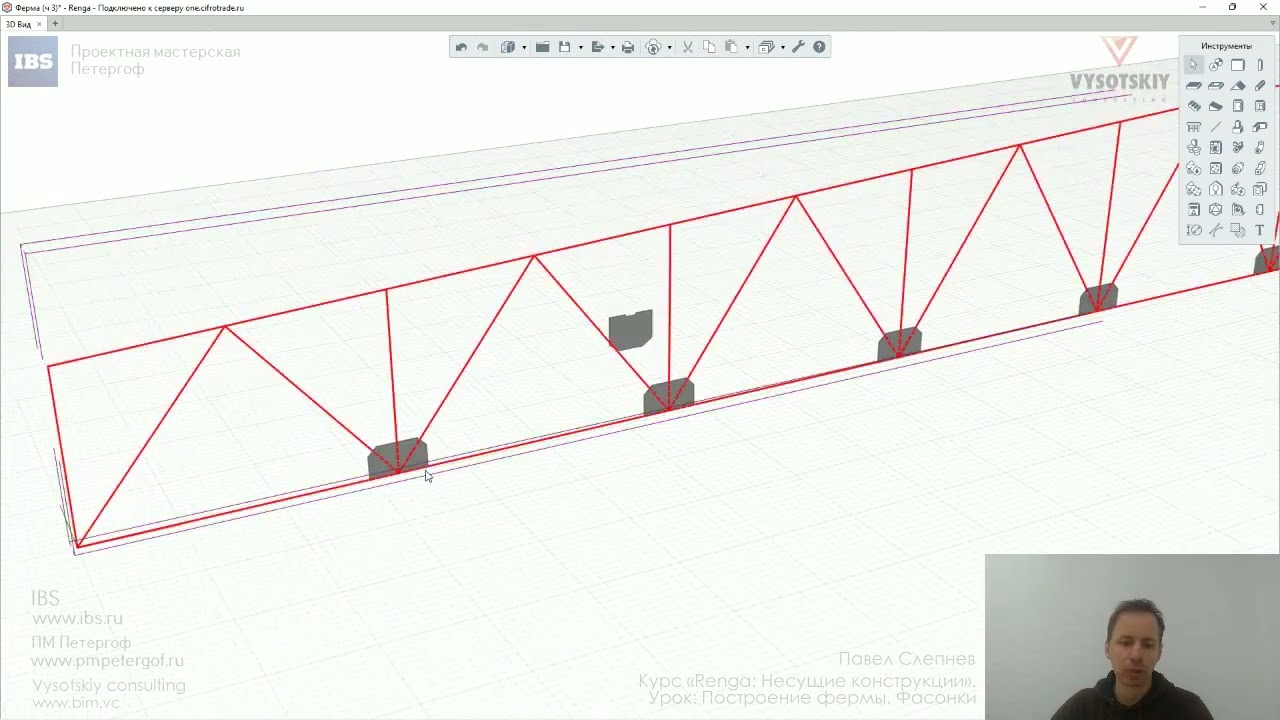Image resolution: width=1280 pixels, height=720 pixels.
Task: Select the Lighting fixture bulb tool
Action: (x=1216, y=189)
